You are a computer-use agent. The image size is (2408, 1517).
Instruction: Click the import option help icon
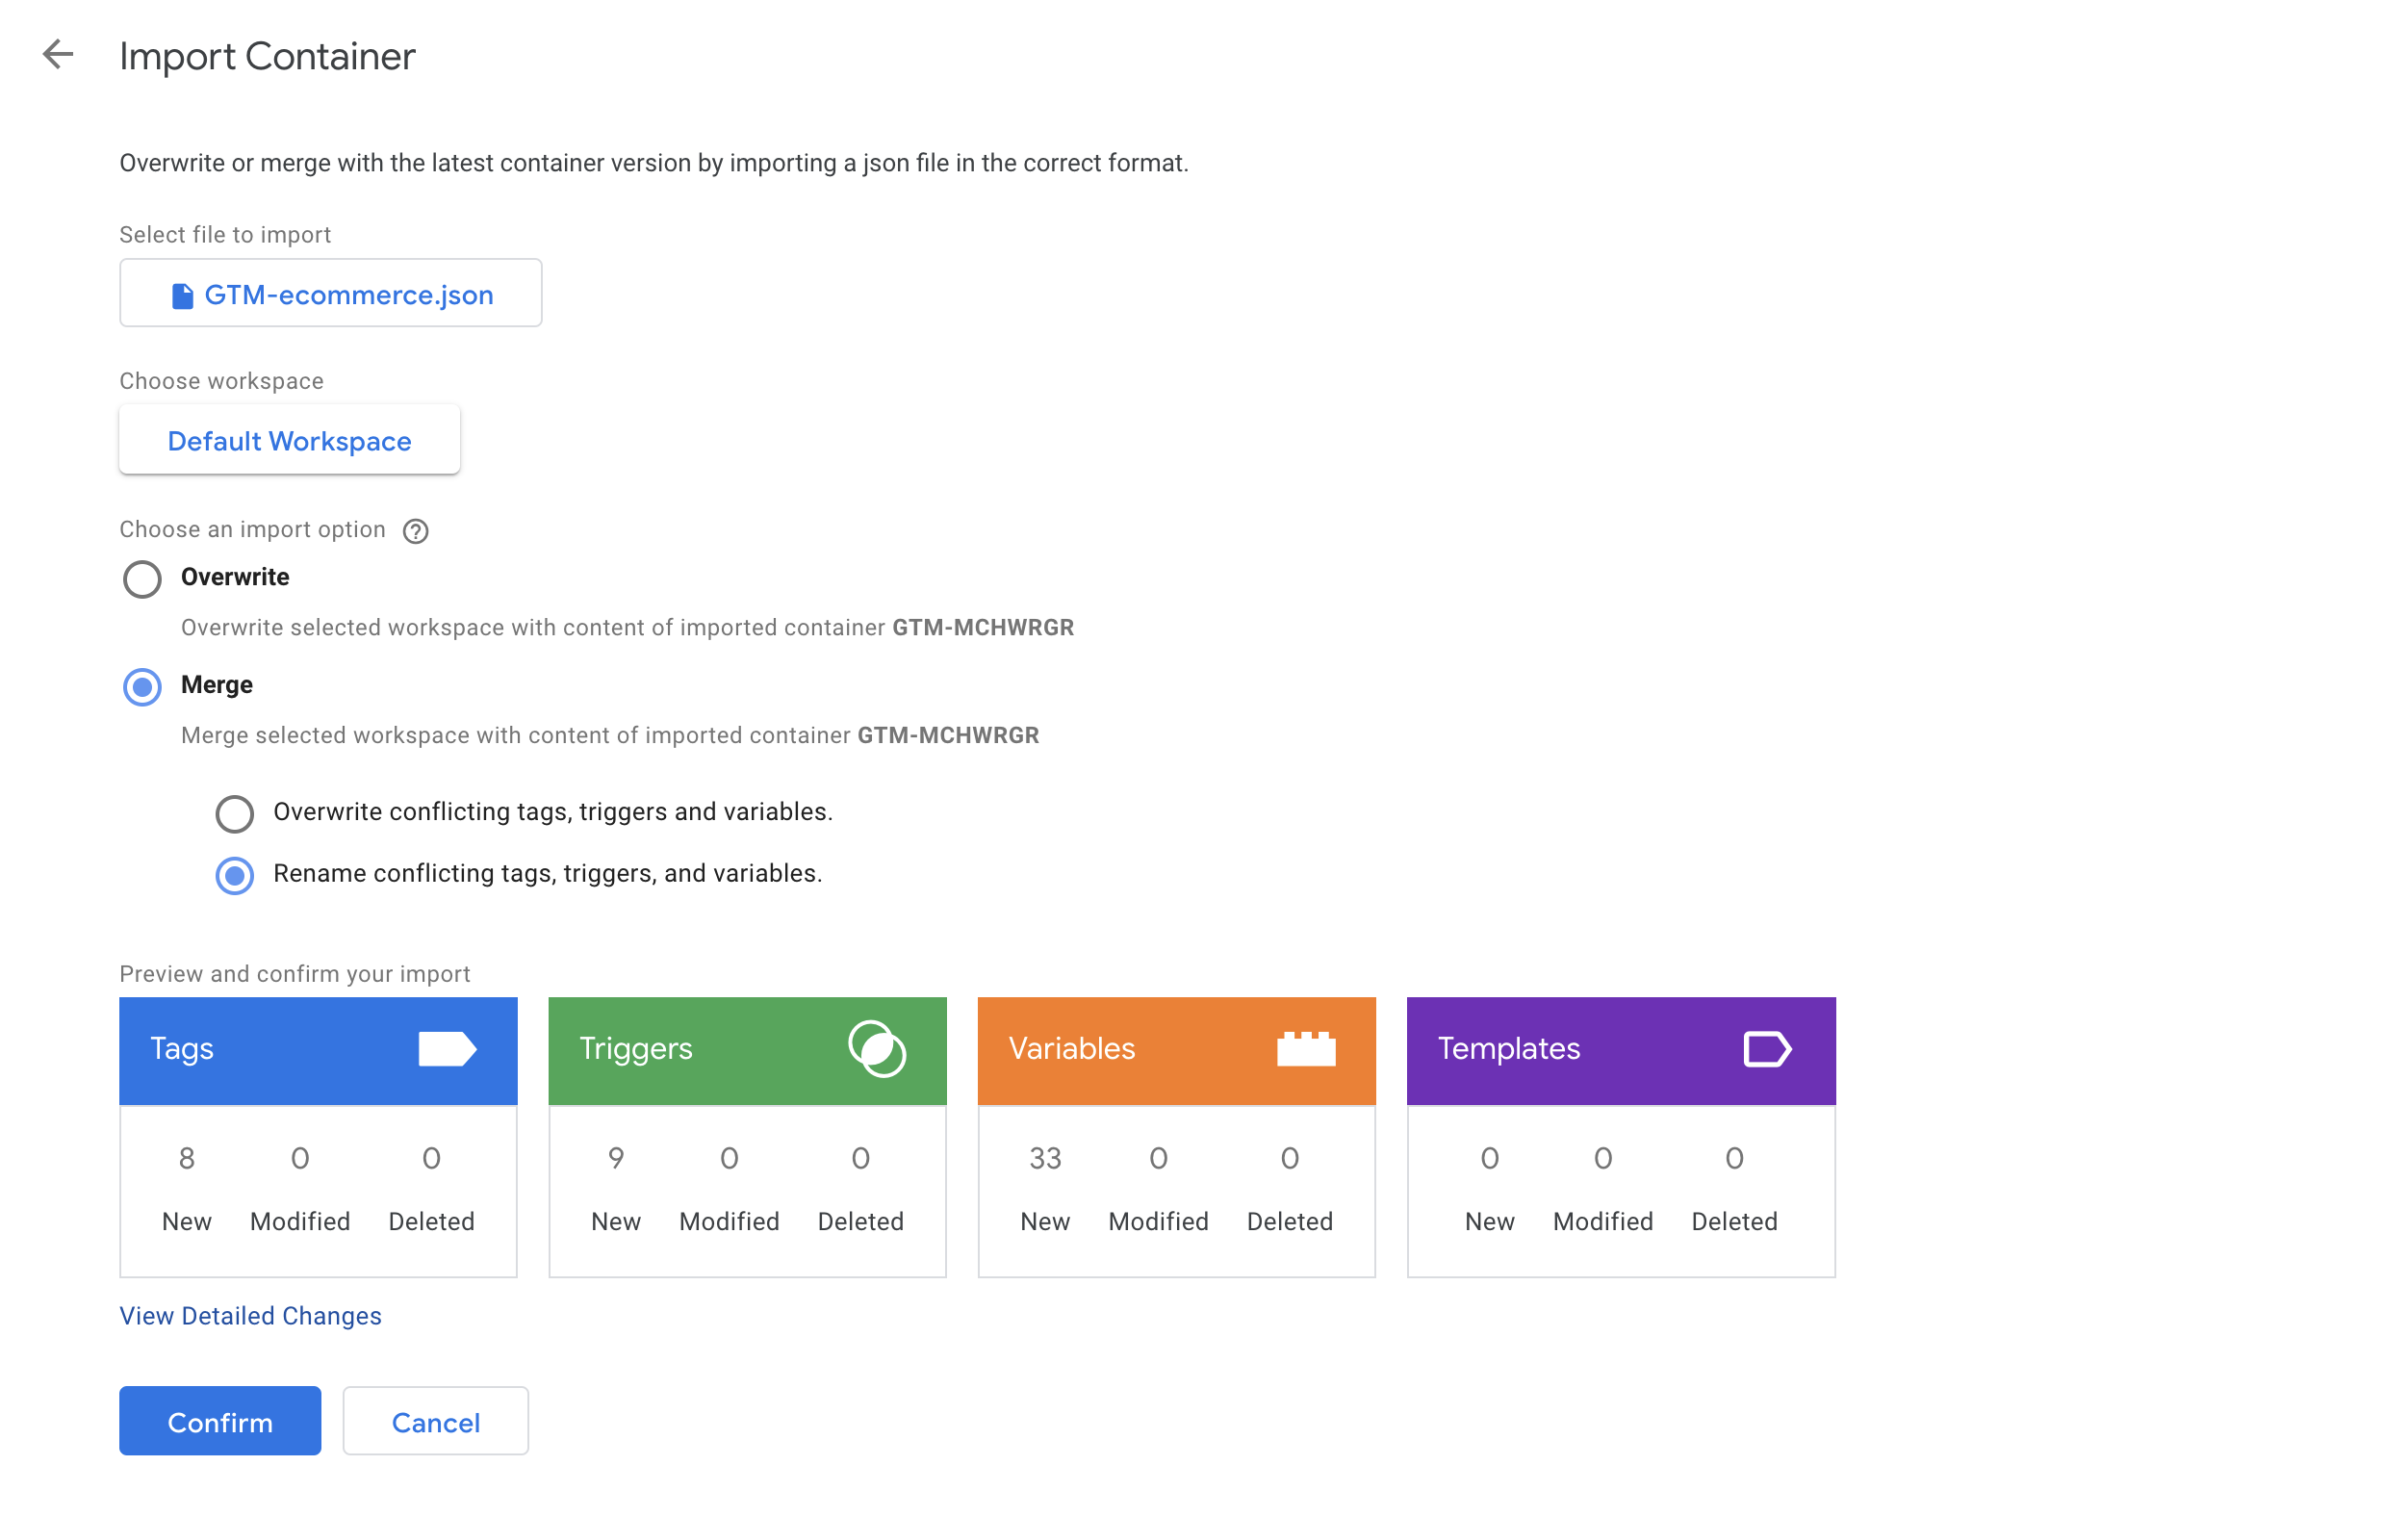[415, 531]
